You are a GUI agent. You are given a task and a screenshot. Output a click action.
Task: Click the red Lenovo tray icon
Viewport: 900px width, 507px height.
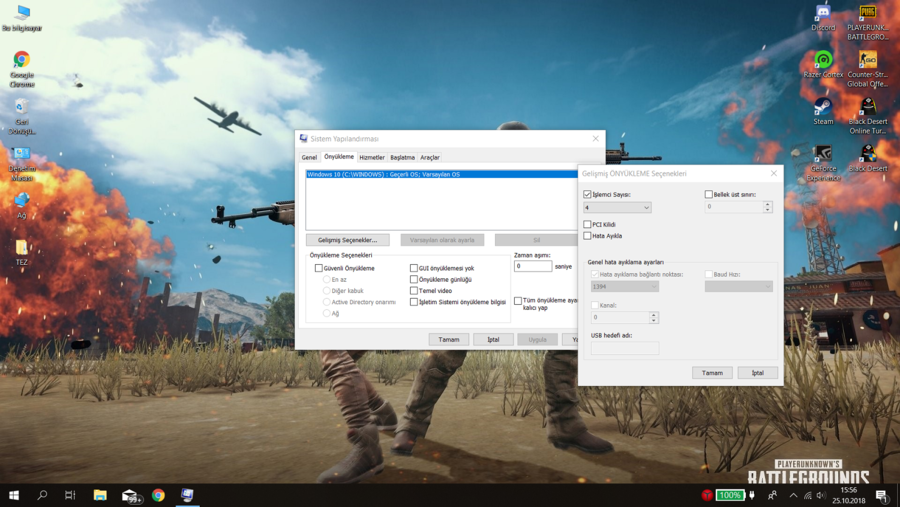[x=707, y=495]
